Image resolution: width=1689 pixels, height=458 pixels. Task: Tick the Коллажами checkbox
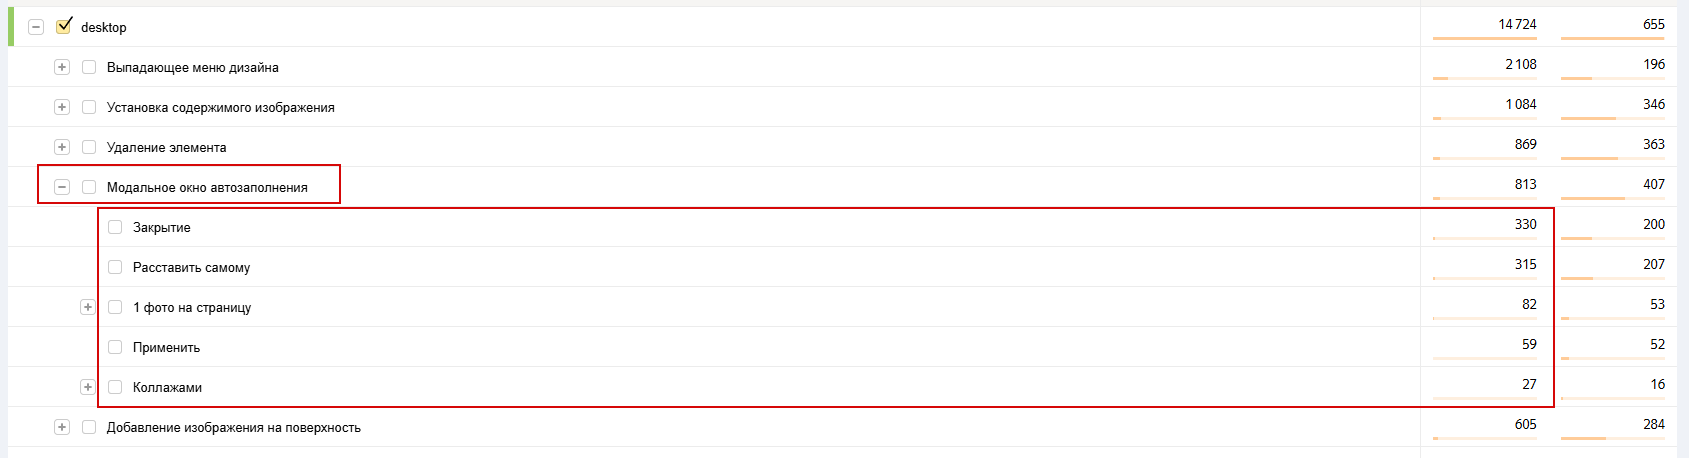[x=115, y=387]
